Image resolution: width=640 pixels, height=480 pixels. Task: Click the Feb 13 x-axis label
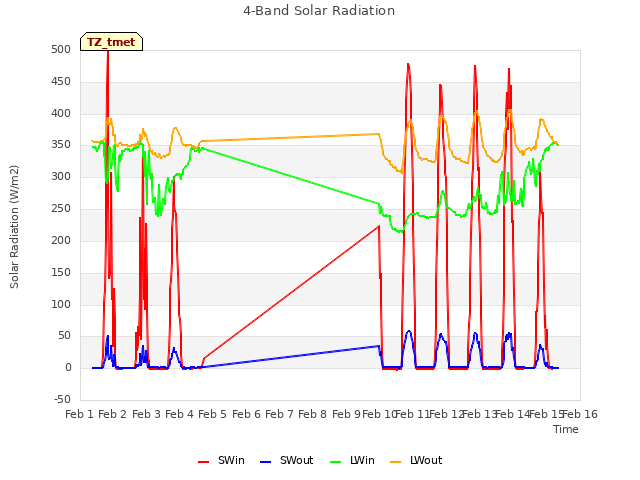click(x=479, y=415)
